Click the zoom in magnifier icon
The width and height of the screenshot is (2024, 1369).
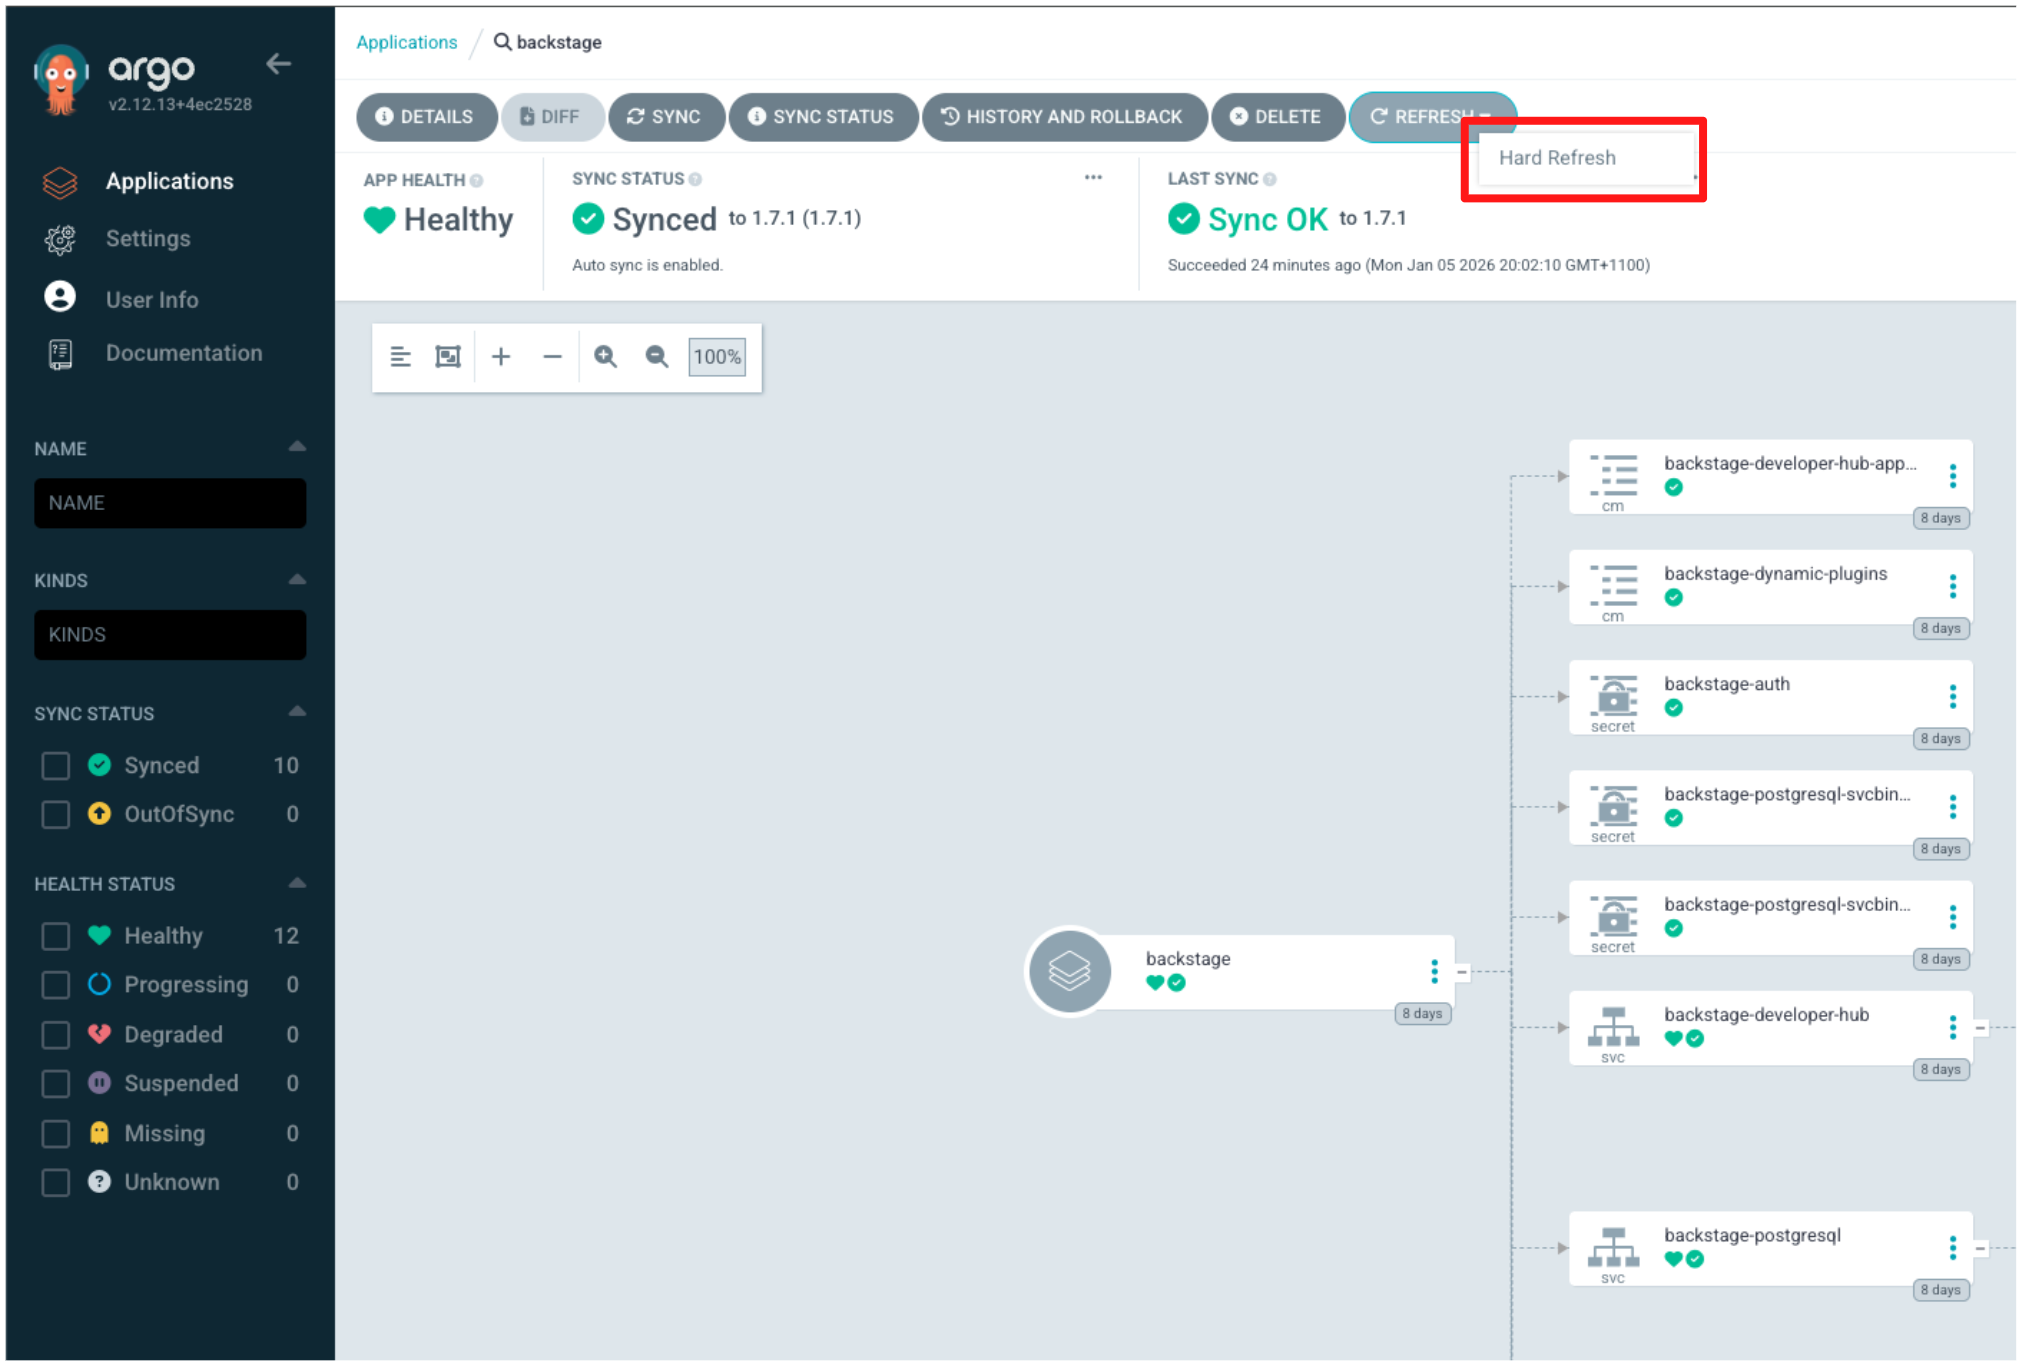pyautogui.click(x=605, y=357)
